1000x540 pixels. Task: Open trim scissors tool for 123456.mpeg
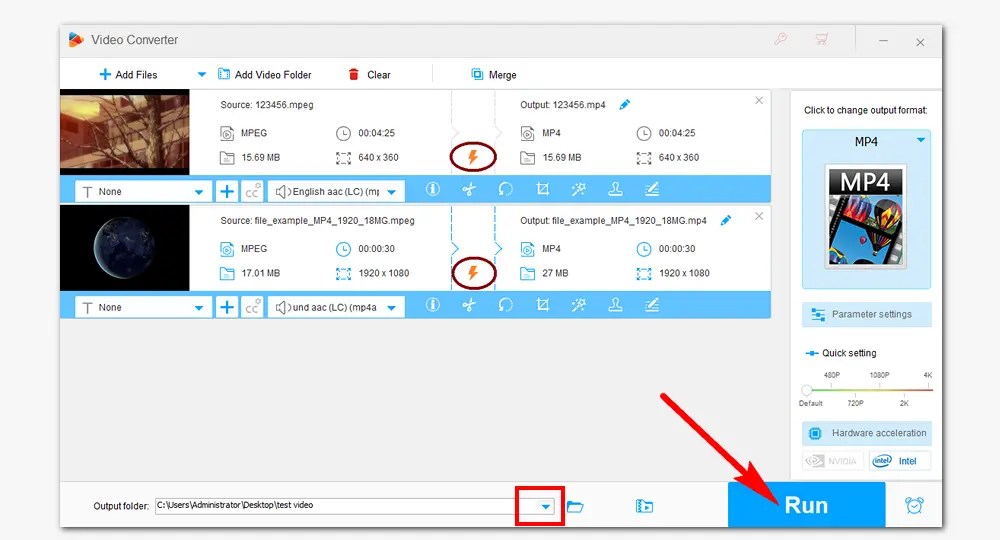coord(469,189)
